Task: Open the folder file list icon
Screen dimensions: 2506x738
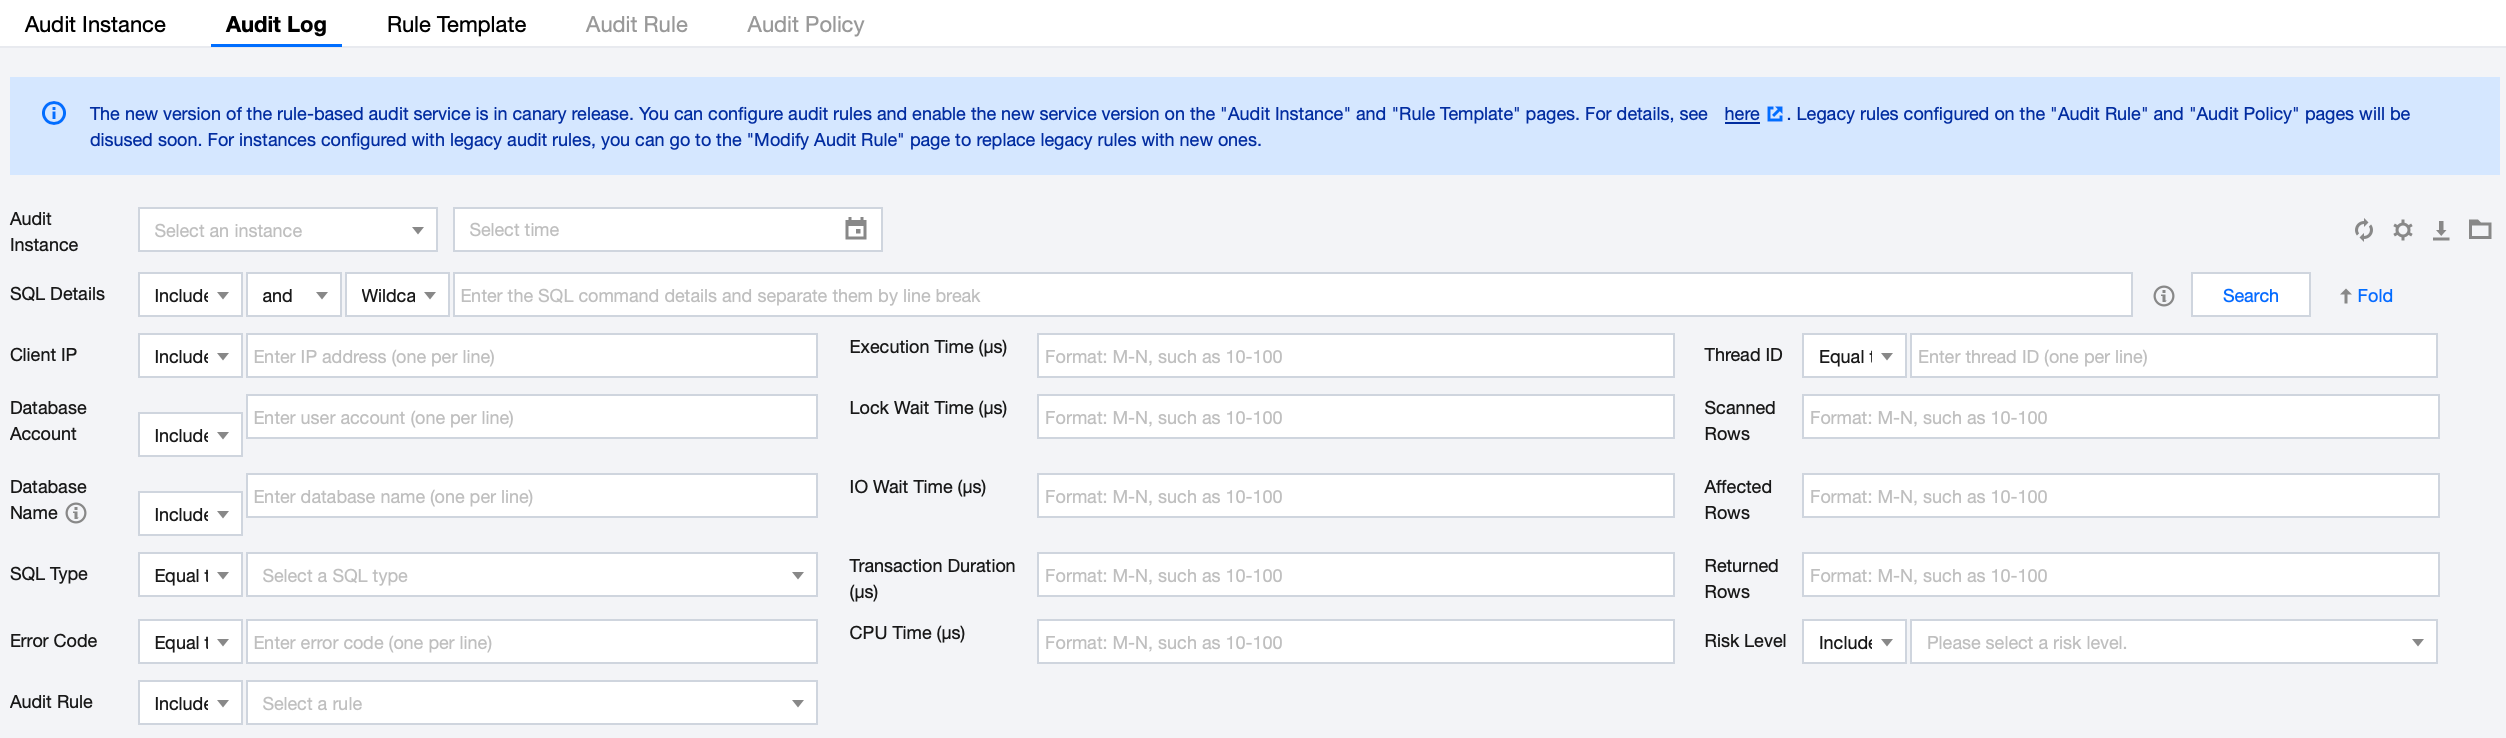Action: (x=2480, y=230)
